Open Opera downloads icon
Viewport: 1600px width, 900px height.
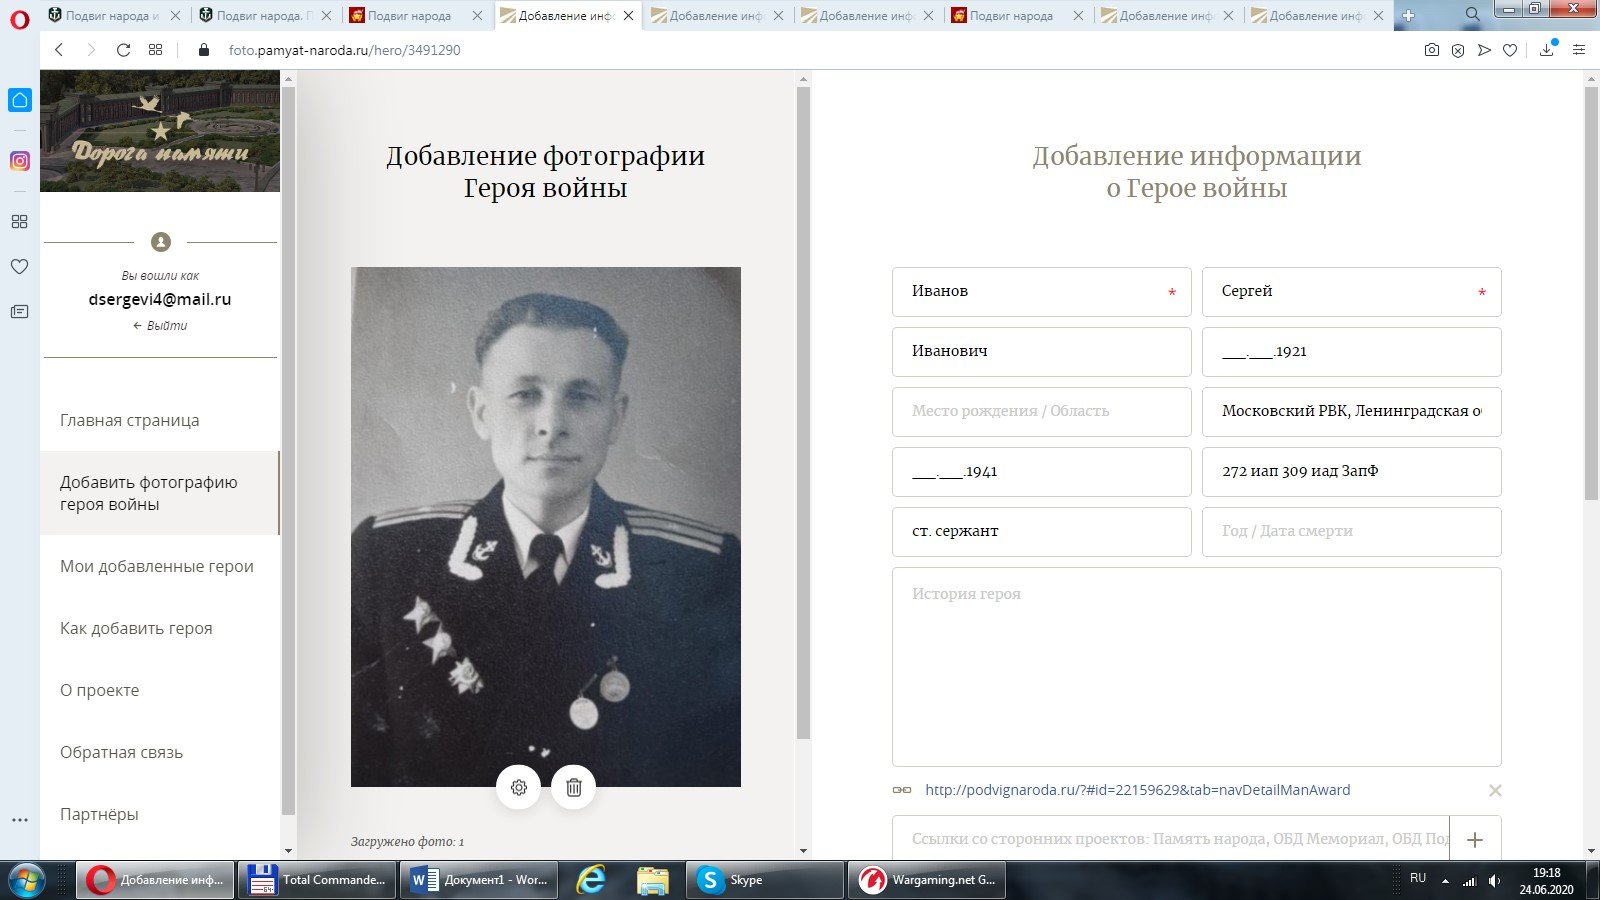pyautogui.click(x=1547, y=50)
